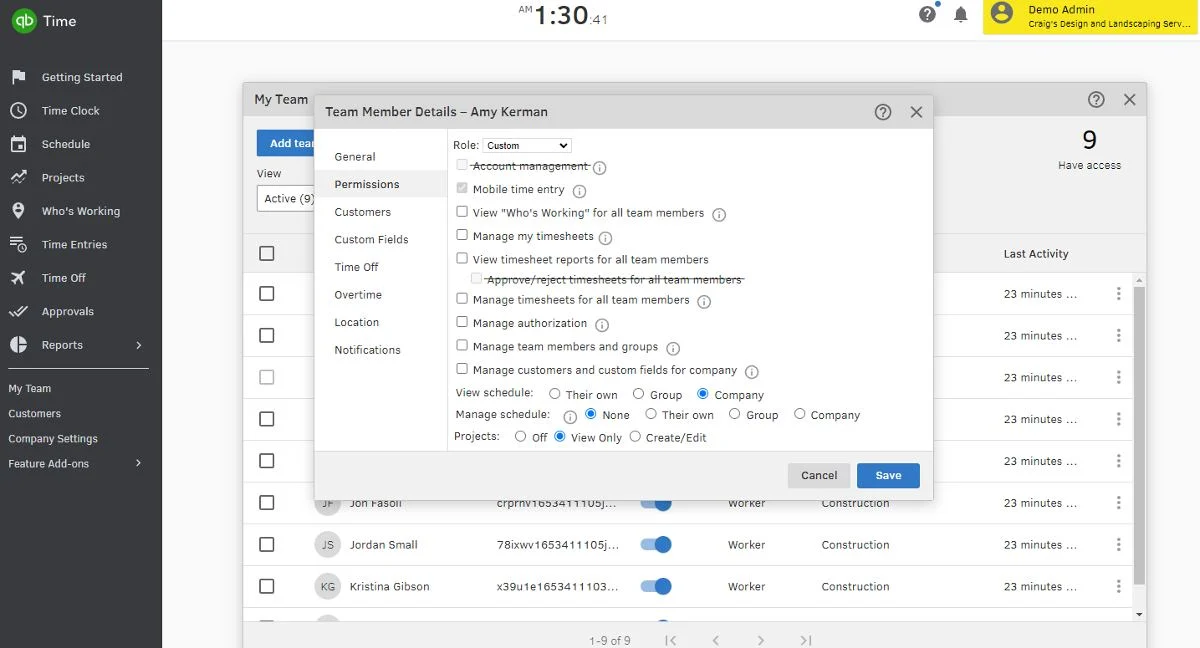Set Manage schedule to Company
The image size is (1200, 648).
[x=799, y=414]
